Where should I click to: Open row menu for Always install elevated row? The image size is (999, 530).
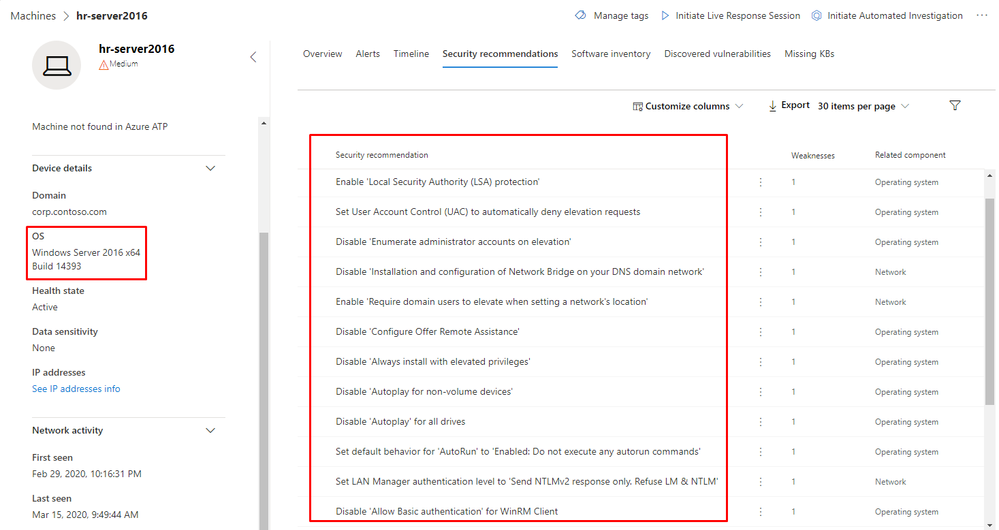(x=760, y=362)
